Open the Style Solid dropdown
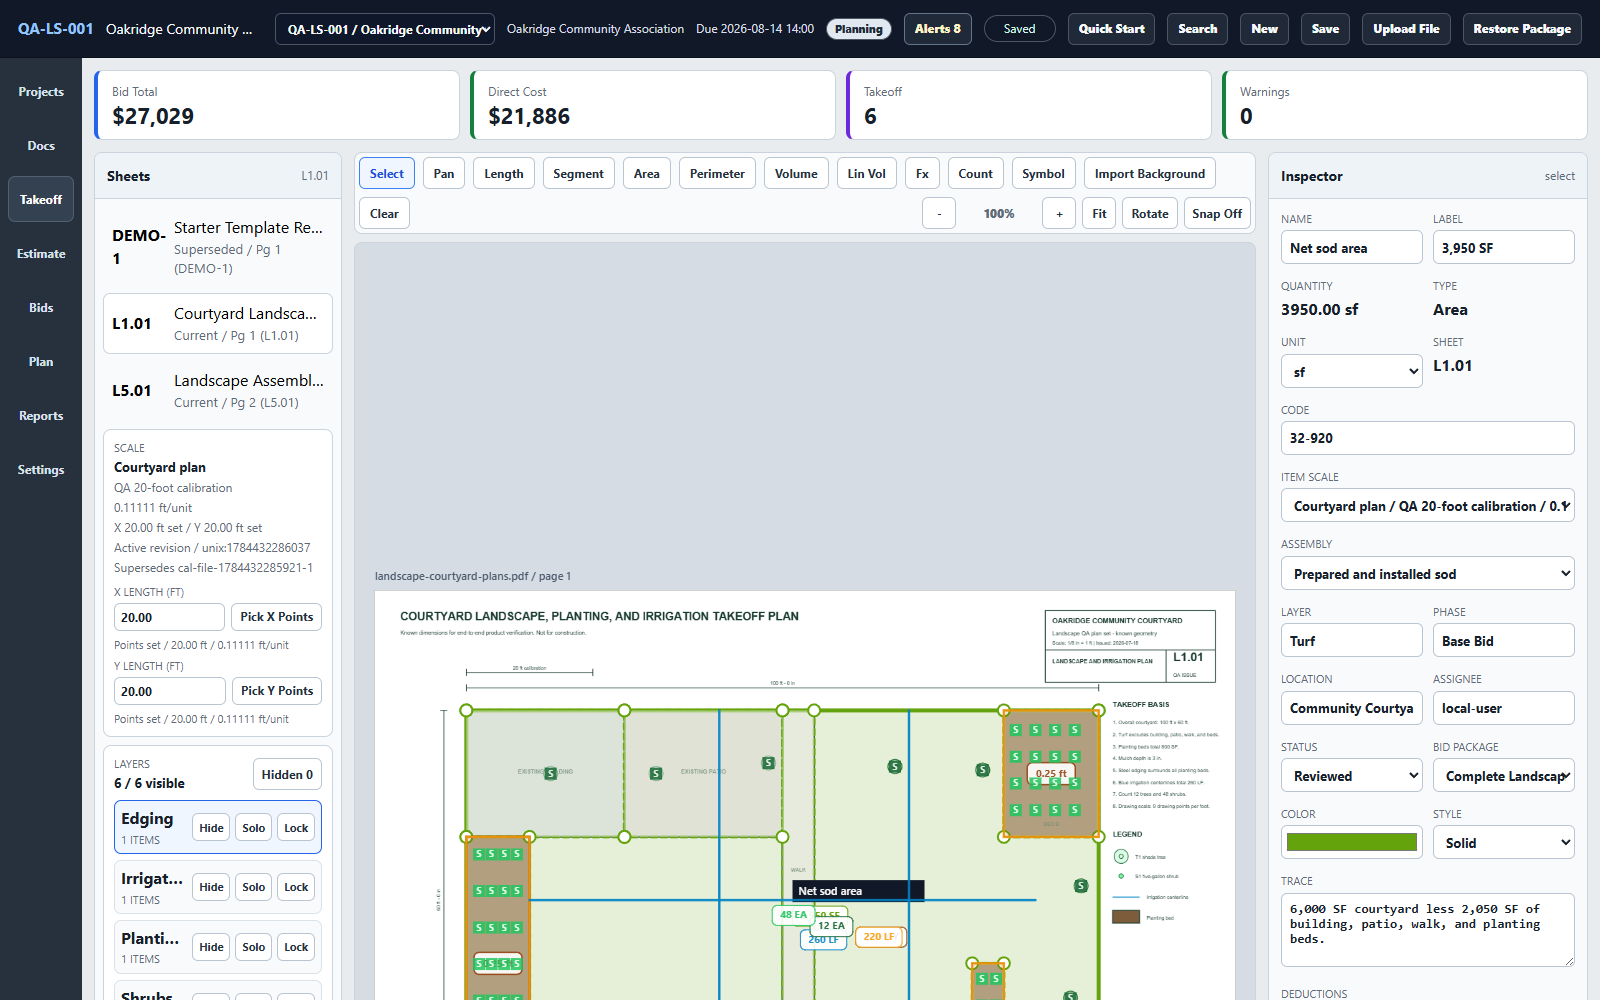Screen dimensions: 1600x1000 click(x=1504, y=843)
